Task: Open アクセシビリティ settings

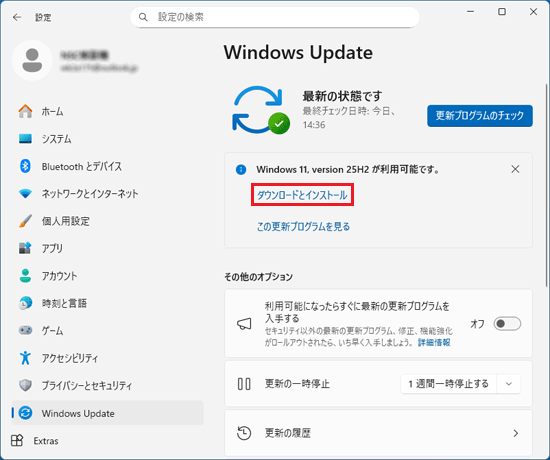Action: coord(108,358)
